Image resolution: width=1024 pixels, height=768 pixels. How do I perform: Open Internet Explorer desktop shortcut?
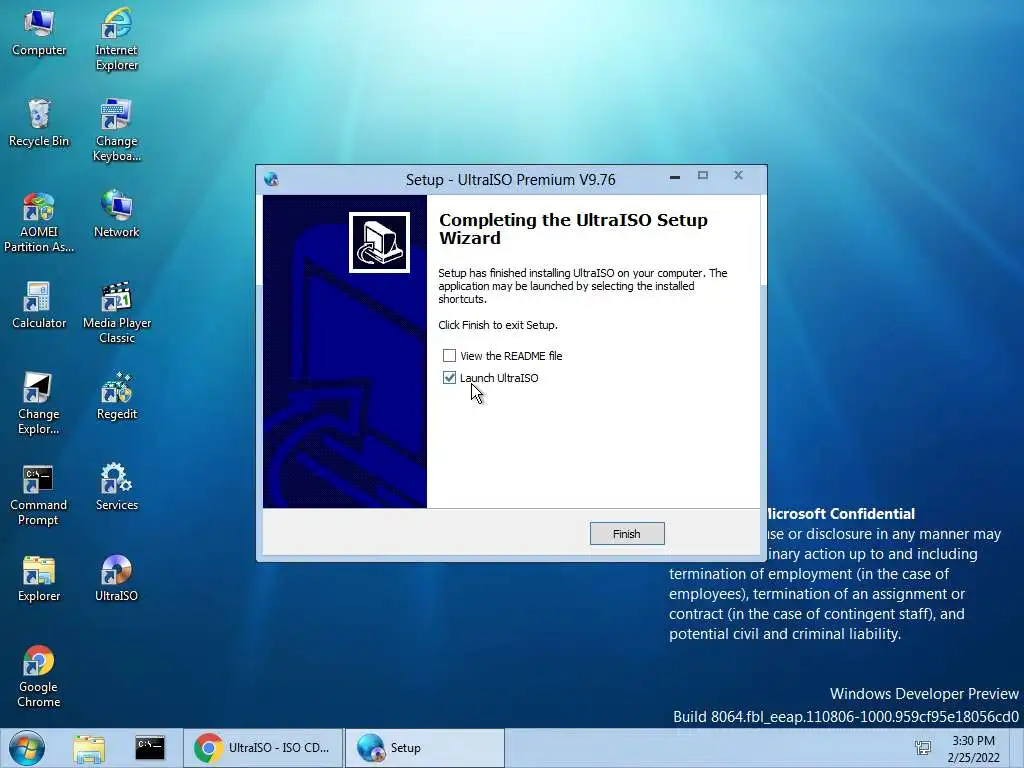[116, 39]
